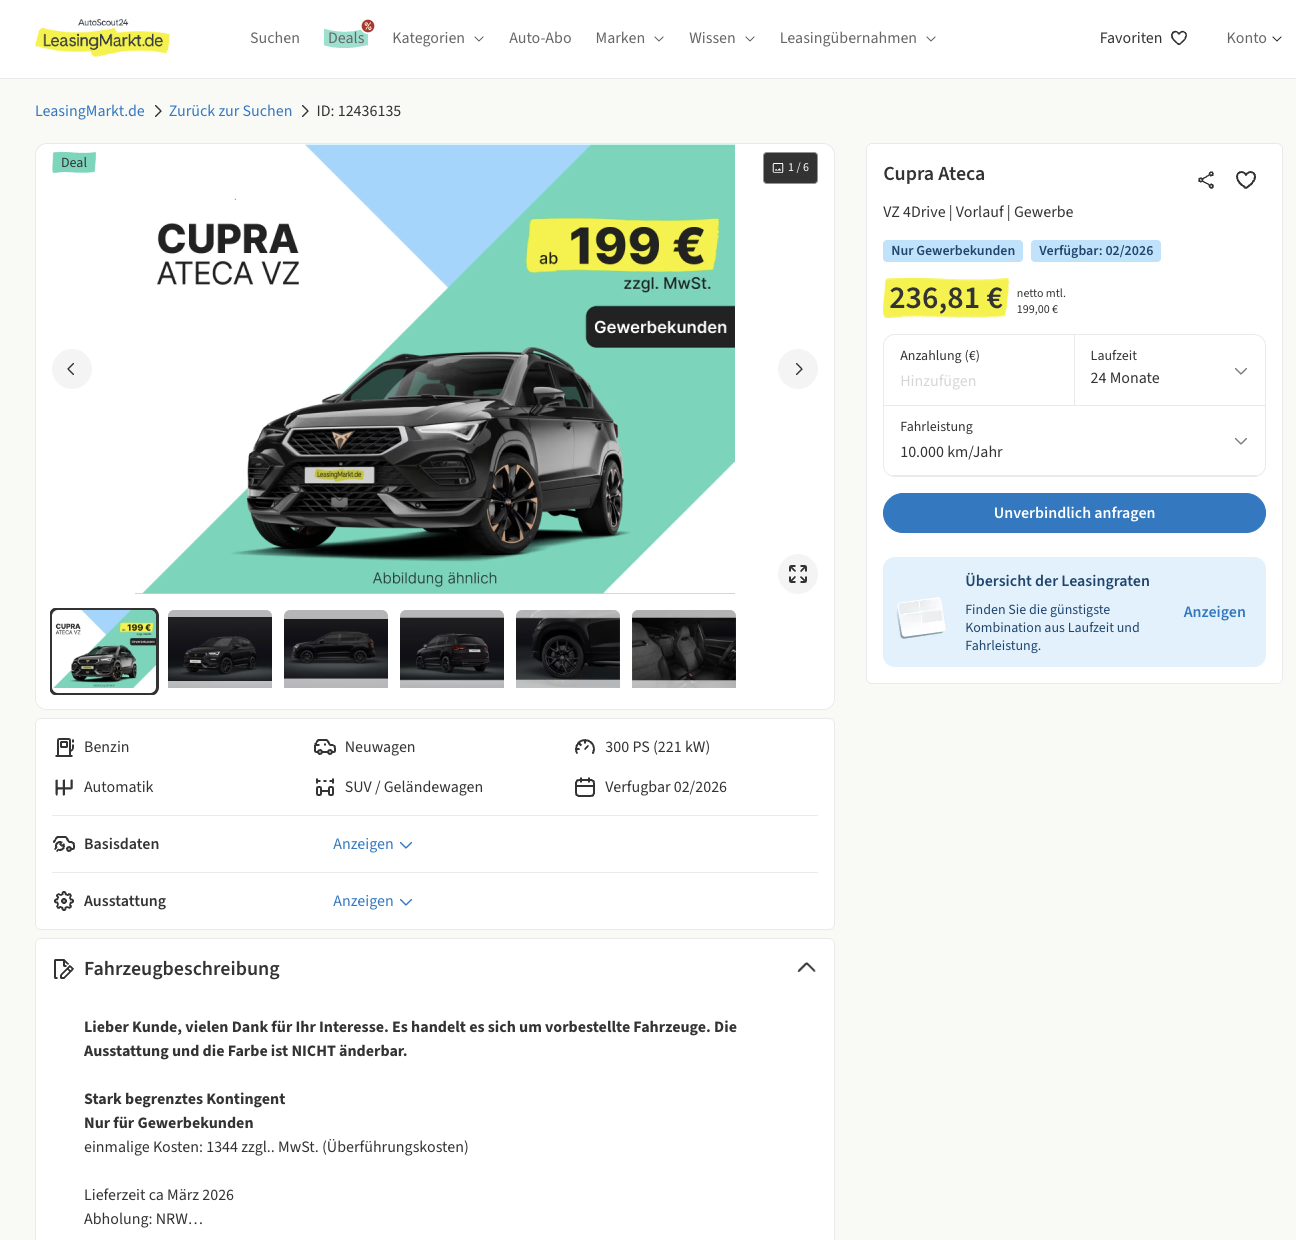Click the image counter badge 1/6

(x=790, y=168)
